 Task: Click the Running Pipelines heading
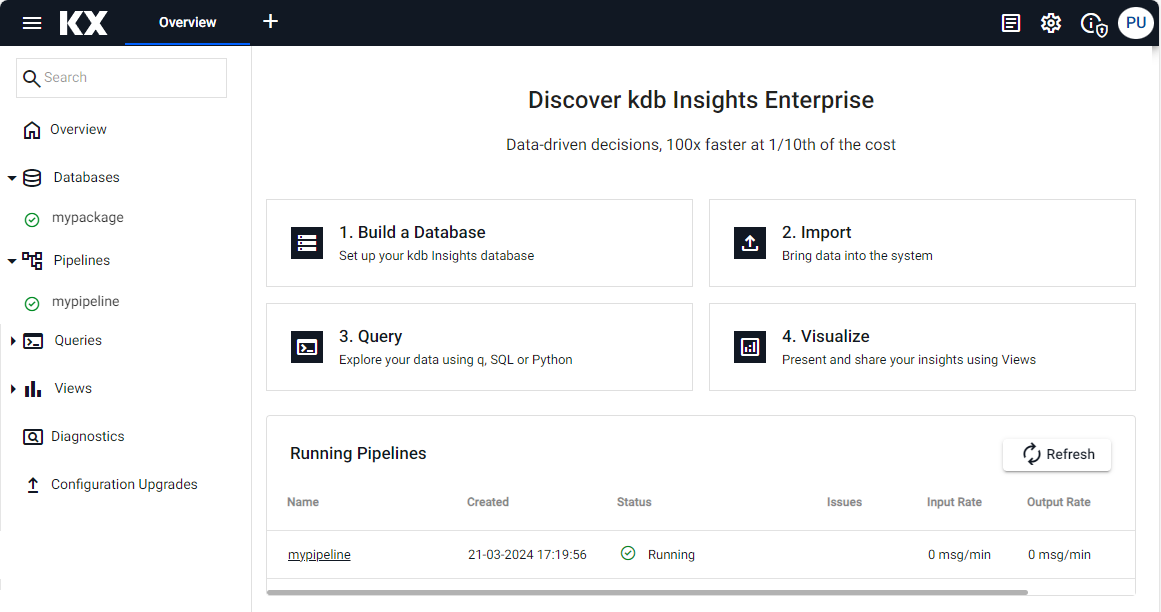click(x=358, y=454)
